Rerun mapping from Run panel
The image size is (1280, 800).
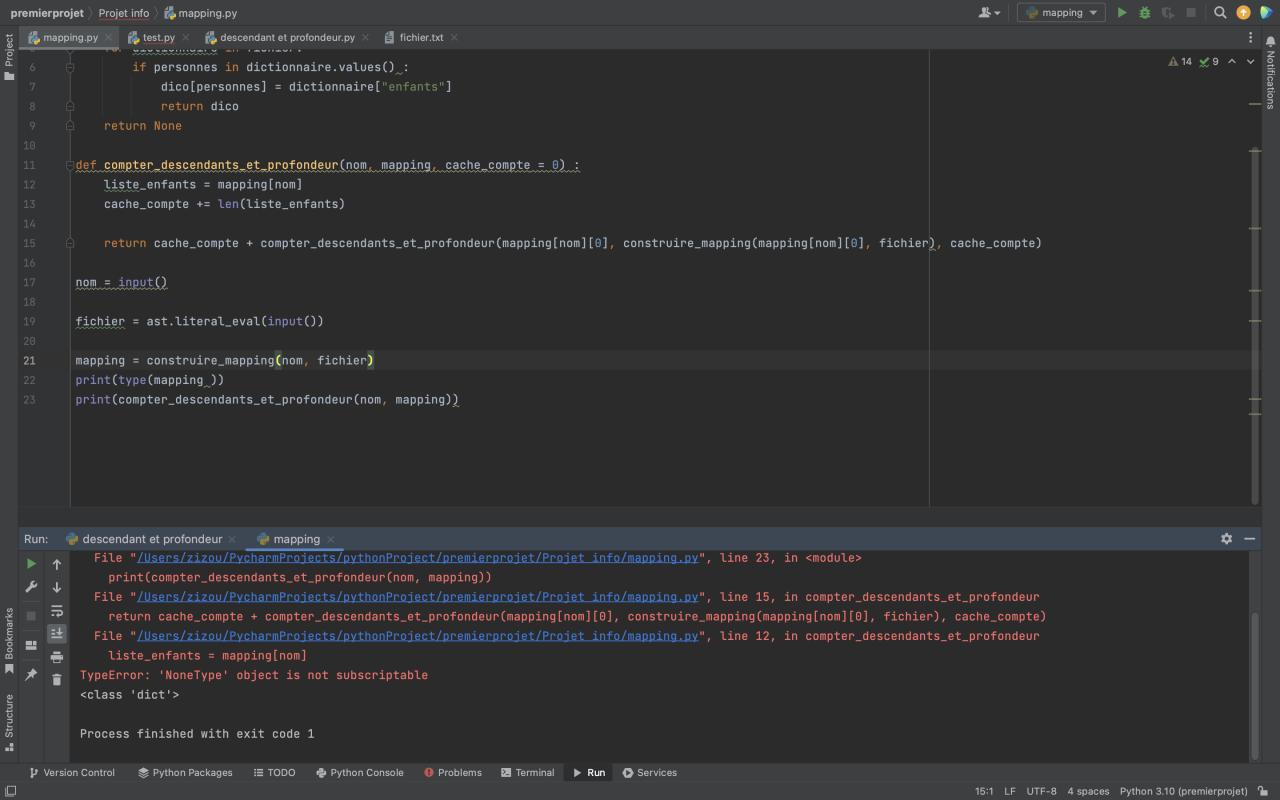[x=31, y=564]
